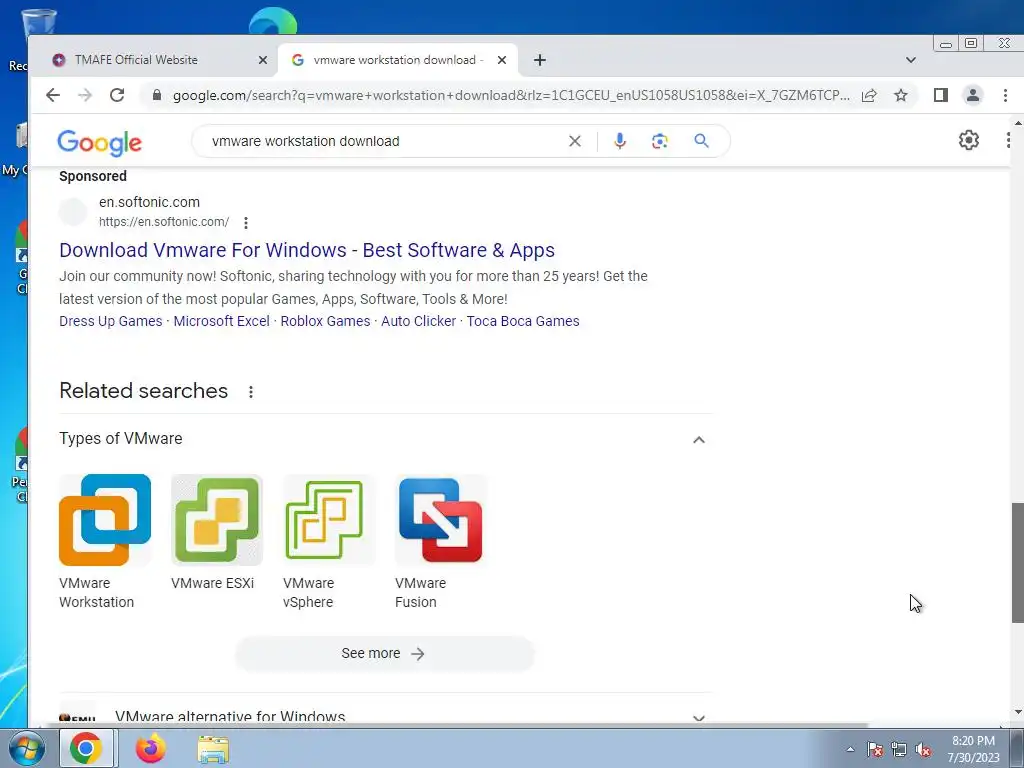1024x768 pixels.
Task: Close the TMAFE Official Website tab
Action: (263, 60)
